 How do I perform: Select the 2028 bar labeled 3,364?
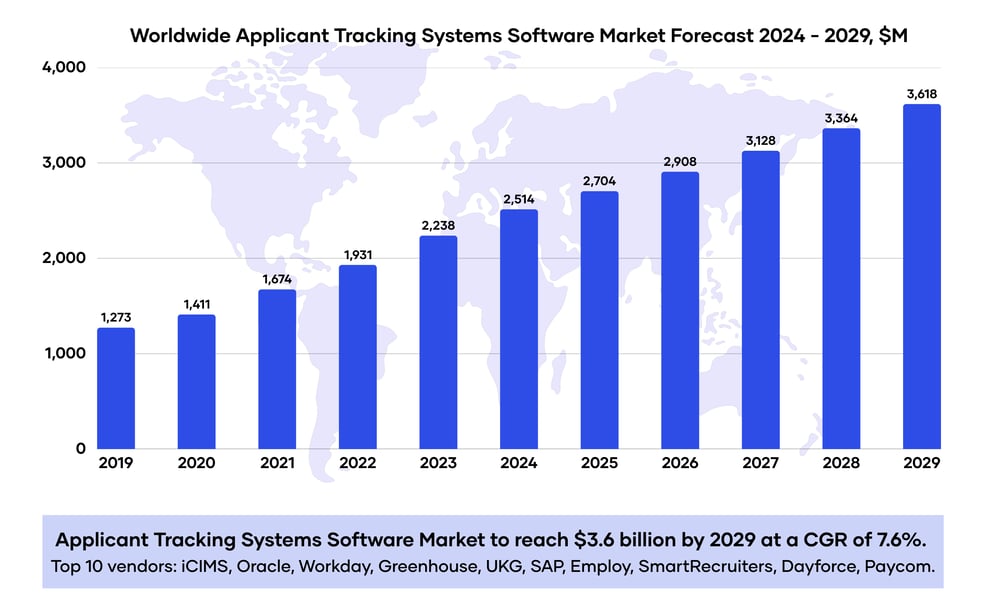pos(841,288)
